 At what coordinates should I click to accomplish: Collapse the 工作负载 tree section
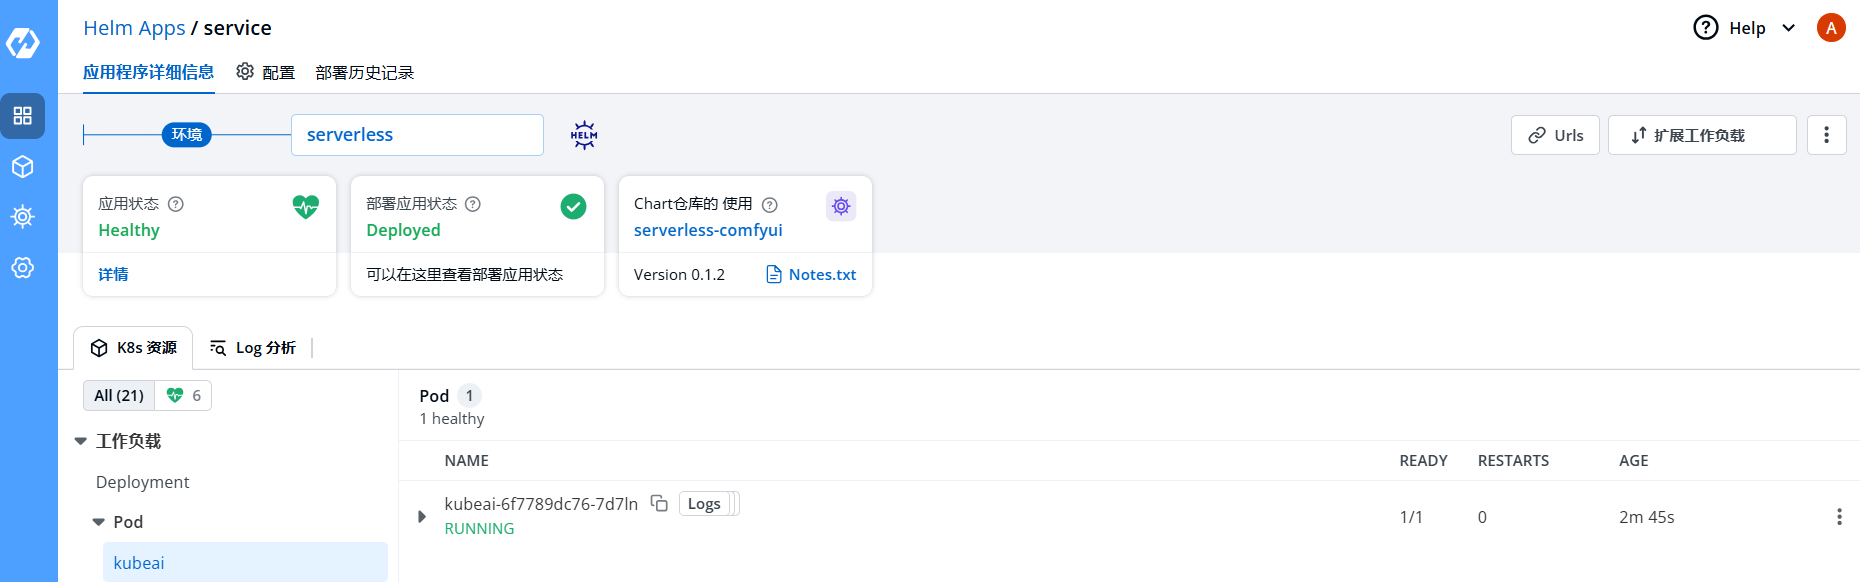[81, 441]
